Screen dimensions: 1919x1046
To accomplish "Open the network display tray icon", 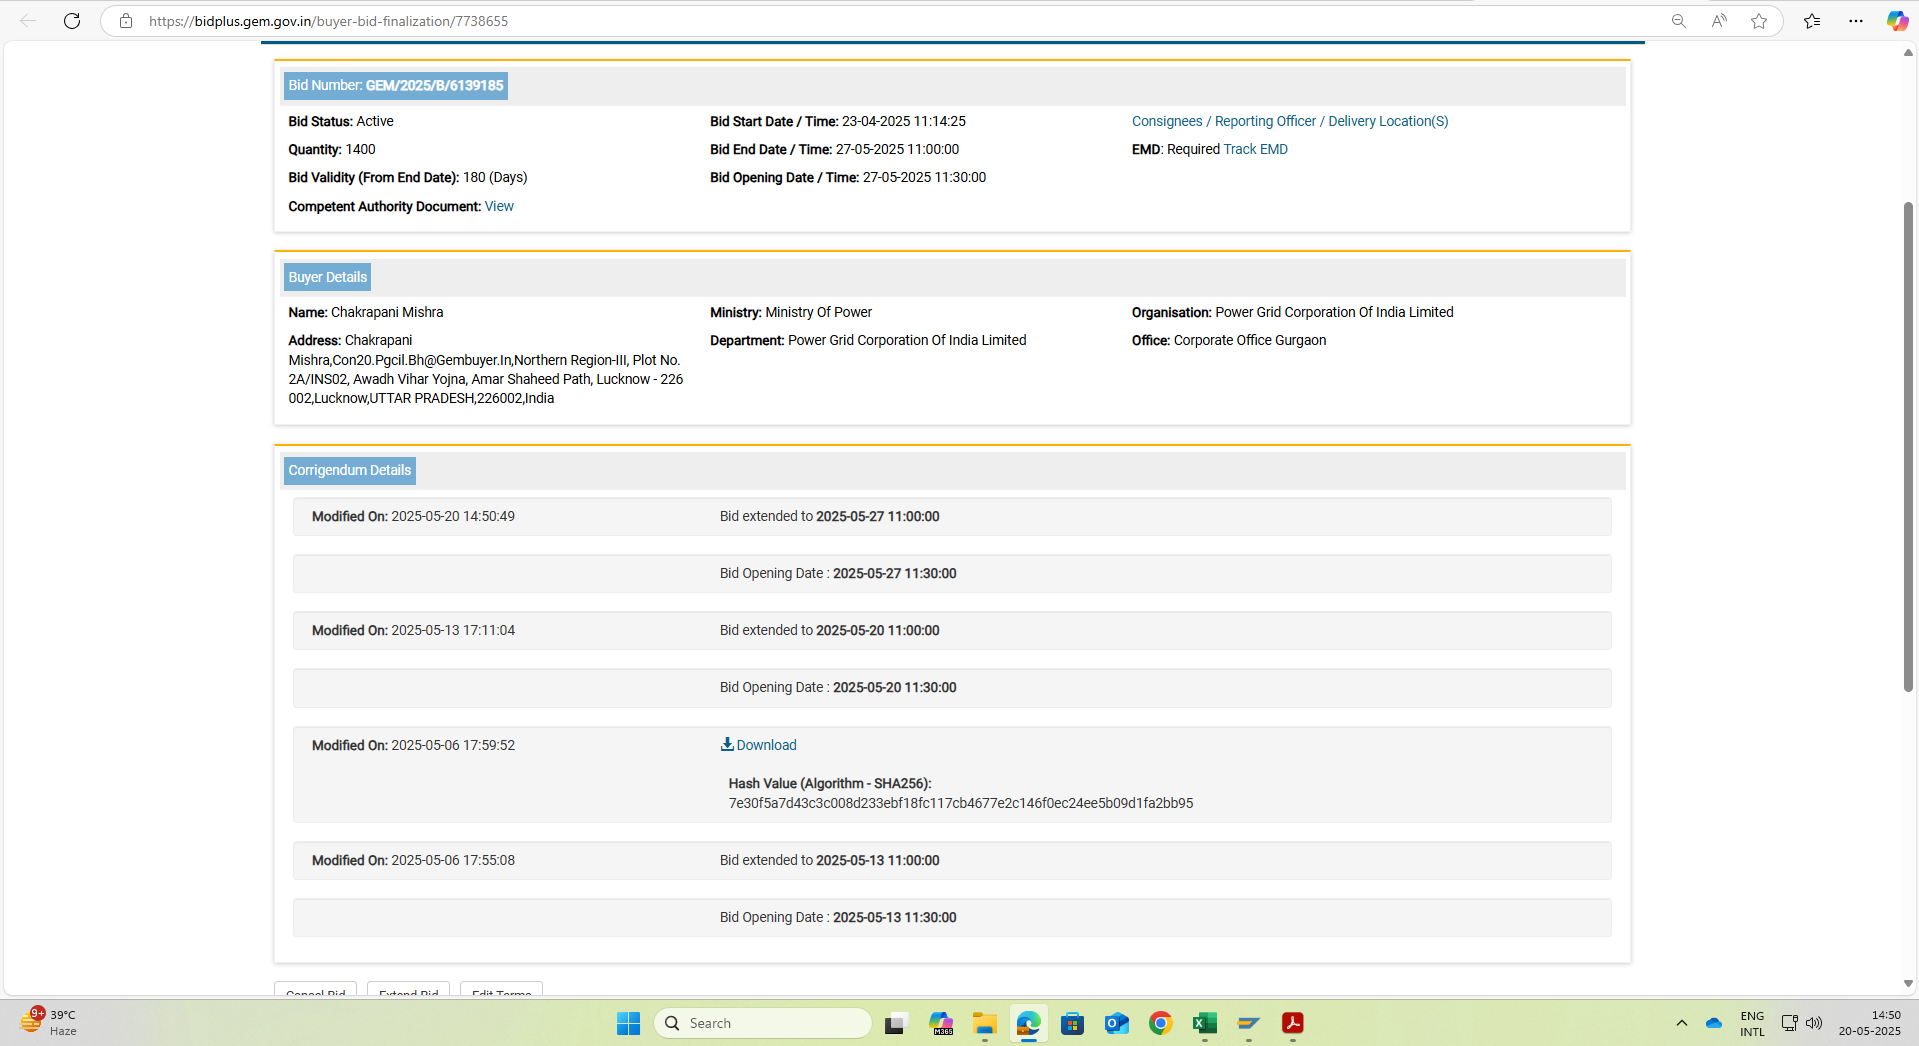I will (x=1789, y=1023).
